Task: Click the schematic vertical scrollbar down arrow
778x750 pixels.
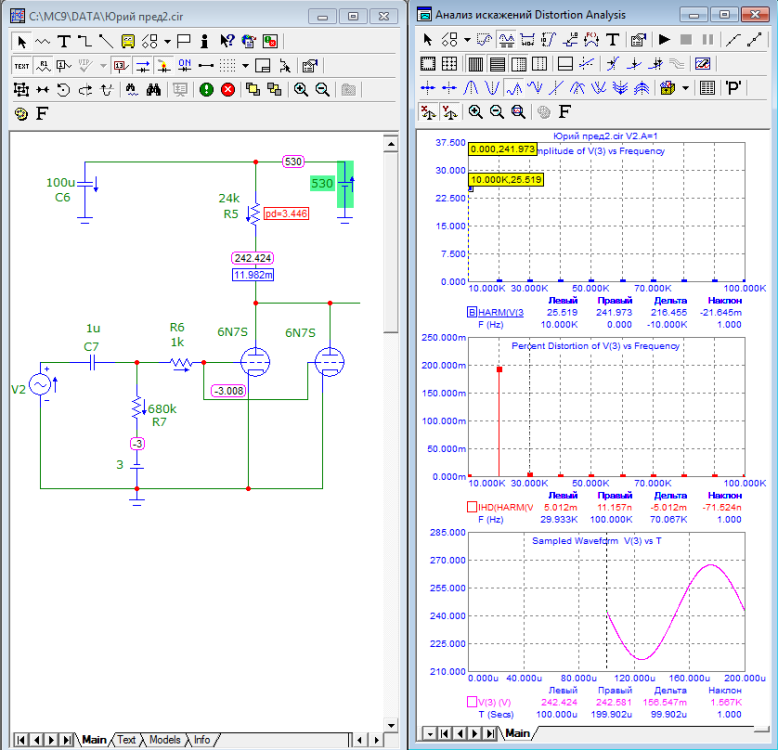Action: point(391,724)
